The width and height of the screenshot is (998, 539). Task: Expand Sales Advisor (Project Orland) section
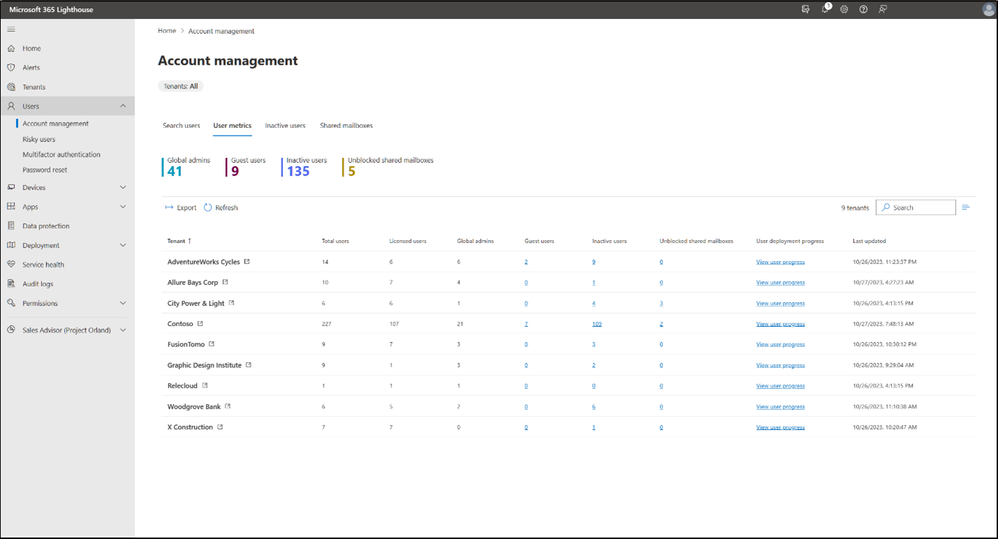coord(123,330)
